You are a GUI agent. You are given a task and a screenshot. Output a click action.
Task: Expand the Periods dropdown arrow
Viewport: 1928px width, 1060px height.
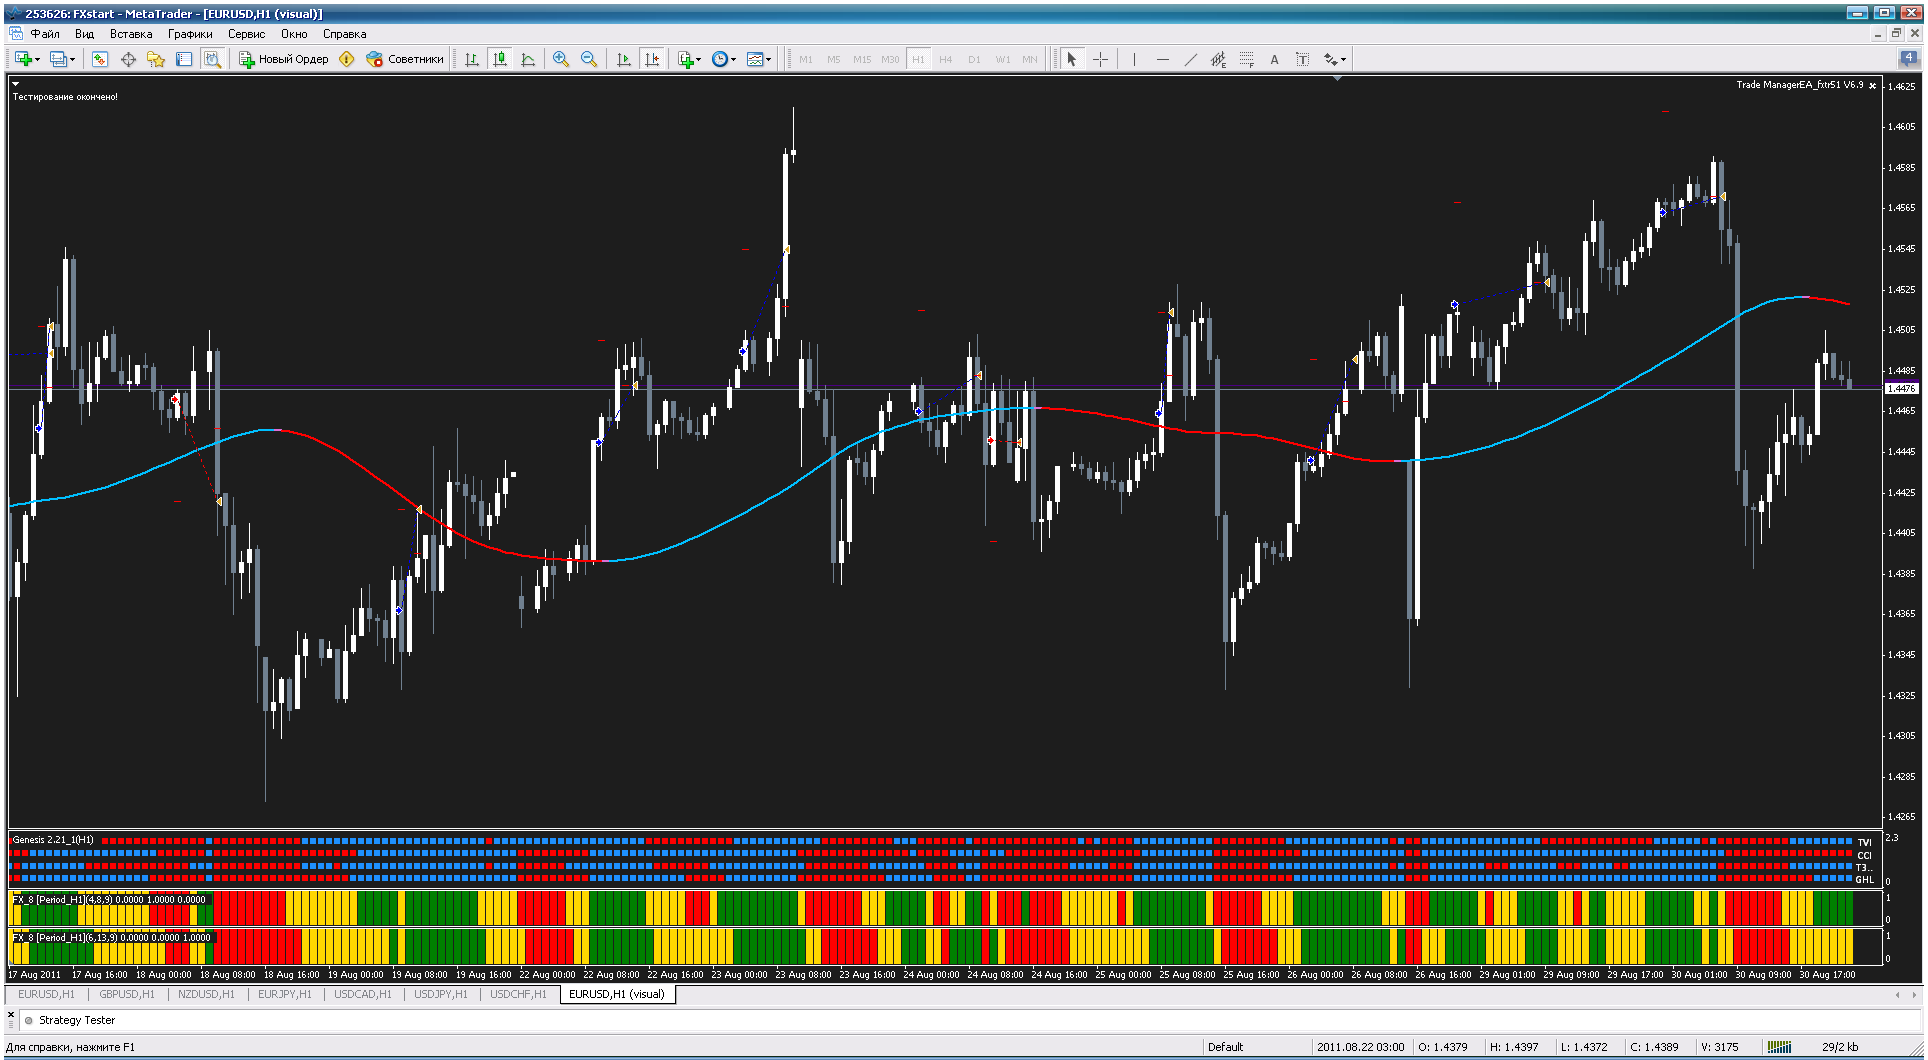click(x=734, y=59)
